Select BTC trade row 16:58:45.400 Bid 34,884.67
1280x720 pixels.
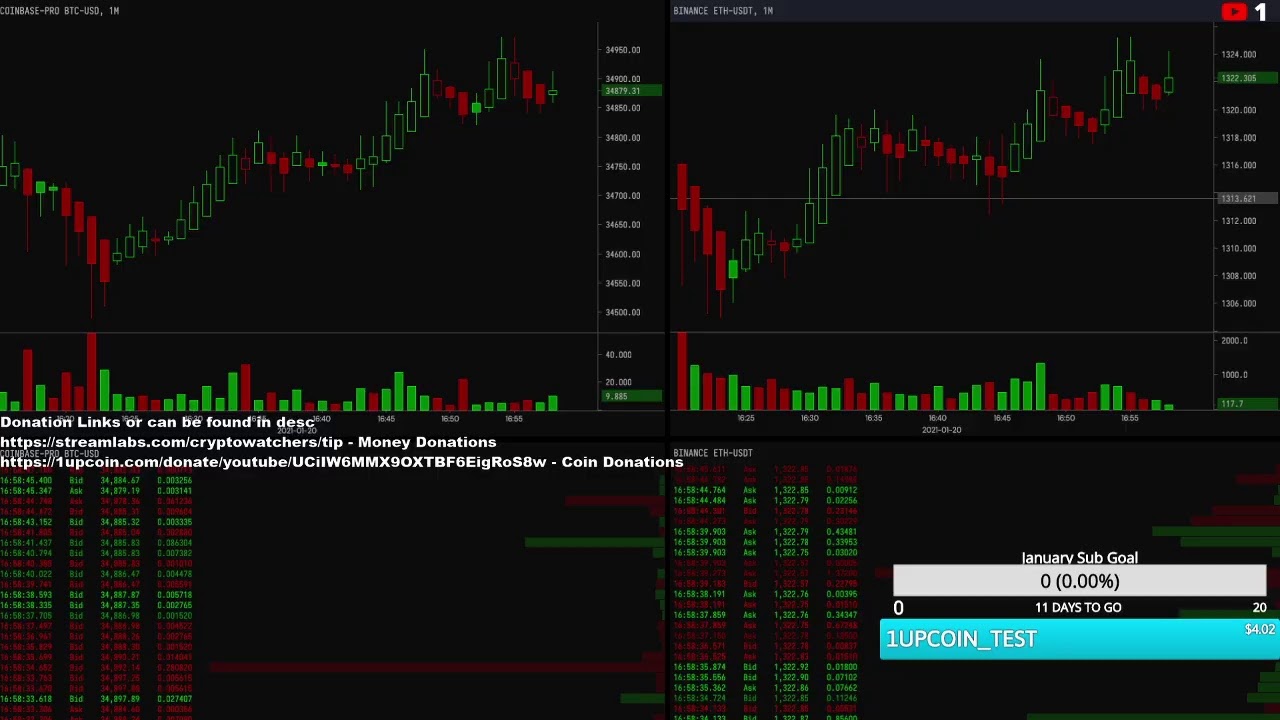(x=97, y=481)
